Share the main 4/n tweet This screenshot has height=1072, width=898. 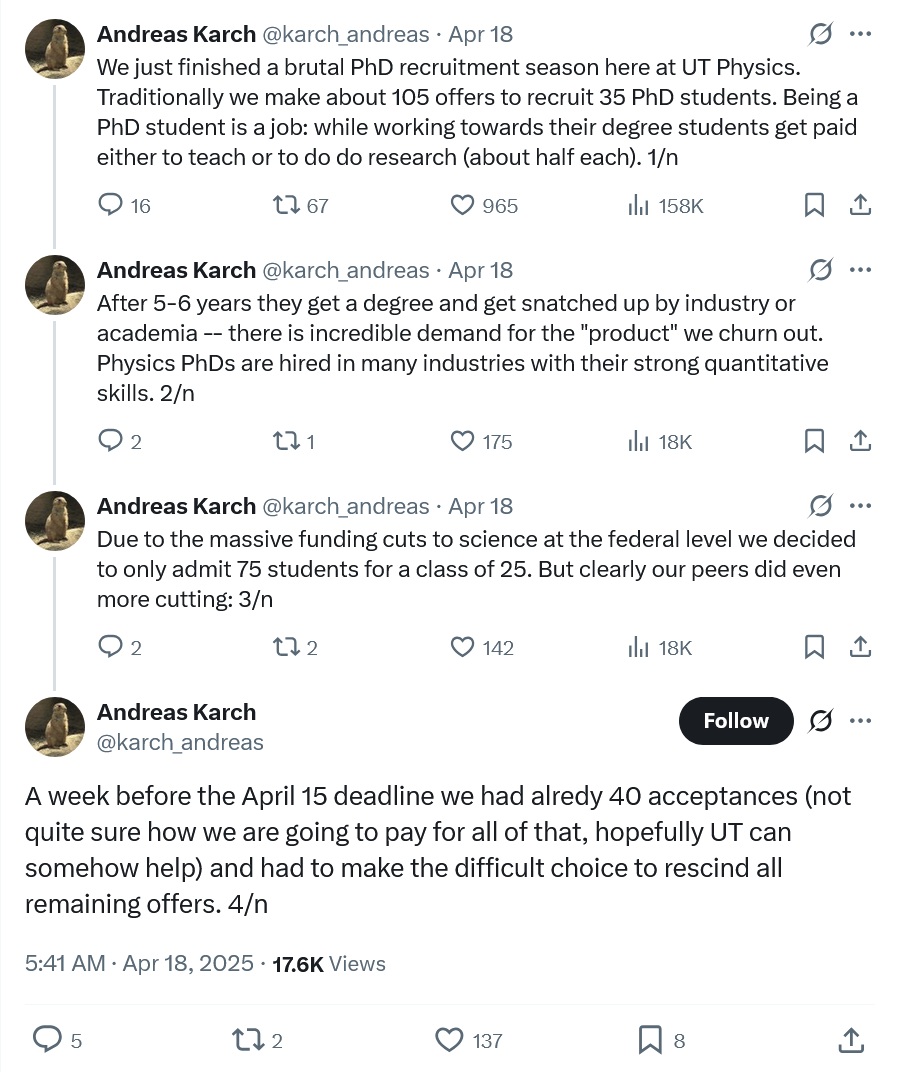tap(850, 1040)
